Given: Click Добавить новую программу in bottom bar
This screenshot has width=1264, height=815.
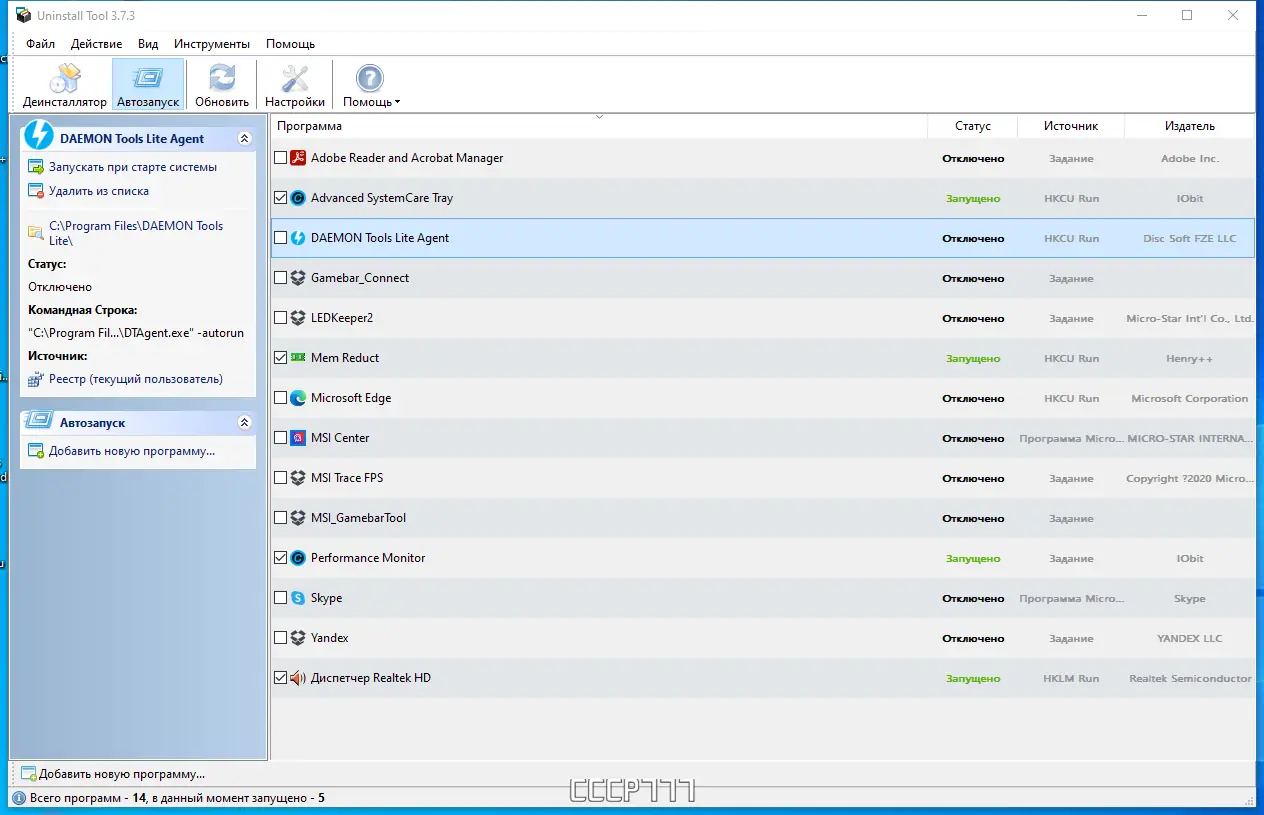Looking at the screenshot, I should point(122,774).
